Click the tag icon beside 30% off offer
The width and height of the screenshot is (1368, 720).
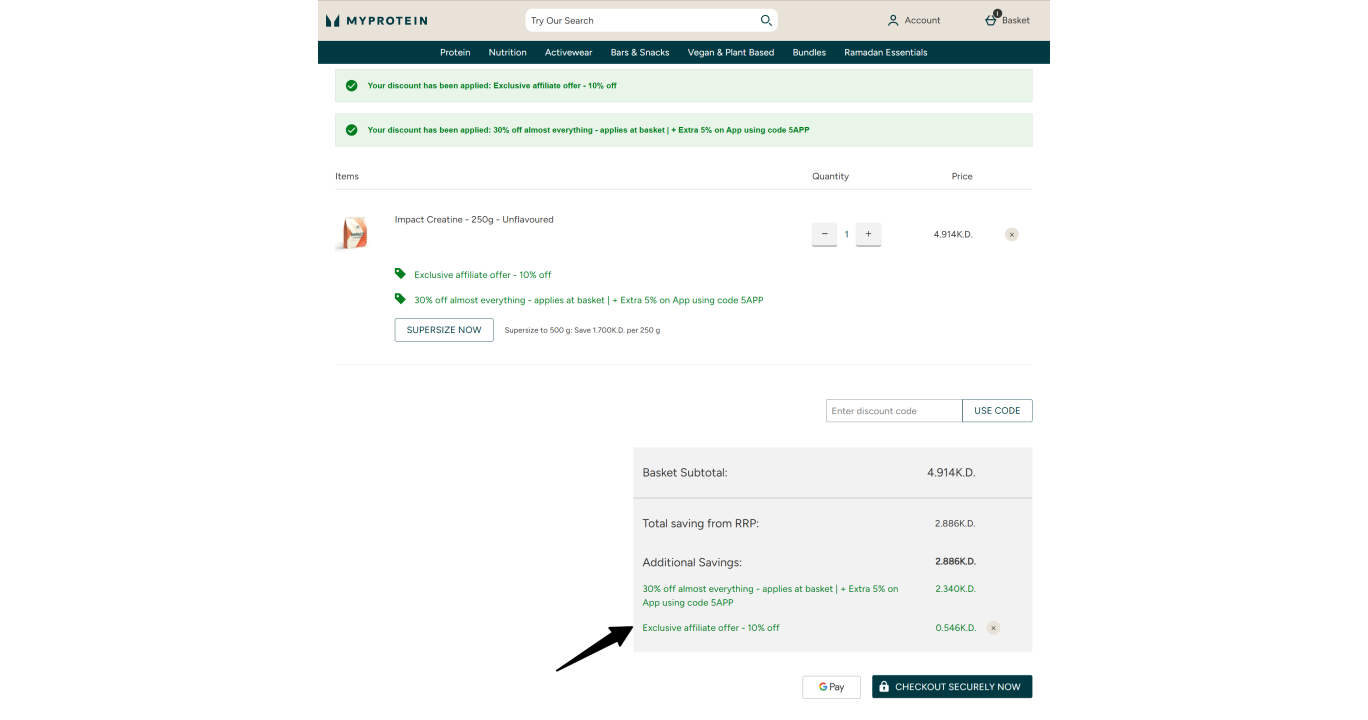coord(400,298)
